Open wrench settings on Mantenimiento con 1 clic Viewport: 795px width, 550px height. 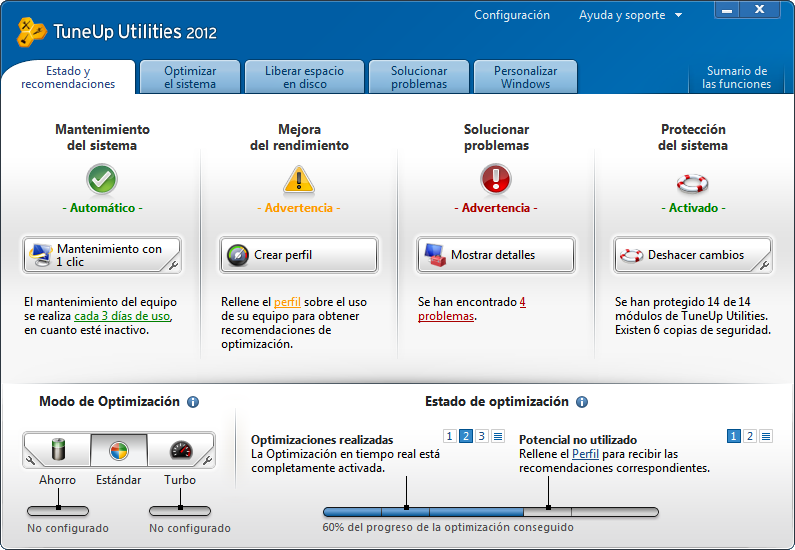click(173, 265)
